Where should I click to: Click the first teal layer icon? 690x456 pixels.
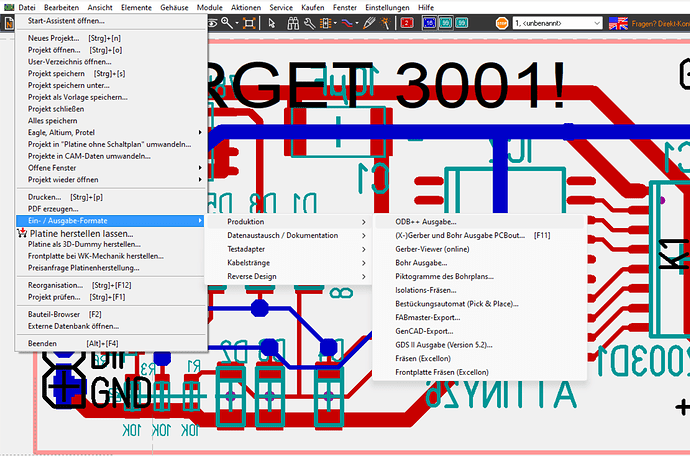pos(445,23)
